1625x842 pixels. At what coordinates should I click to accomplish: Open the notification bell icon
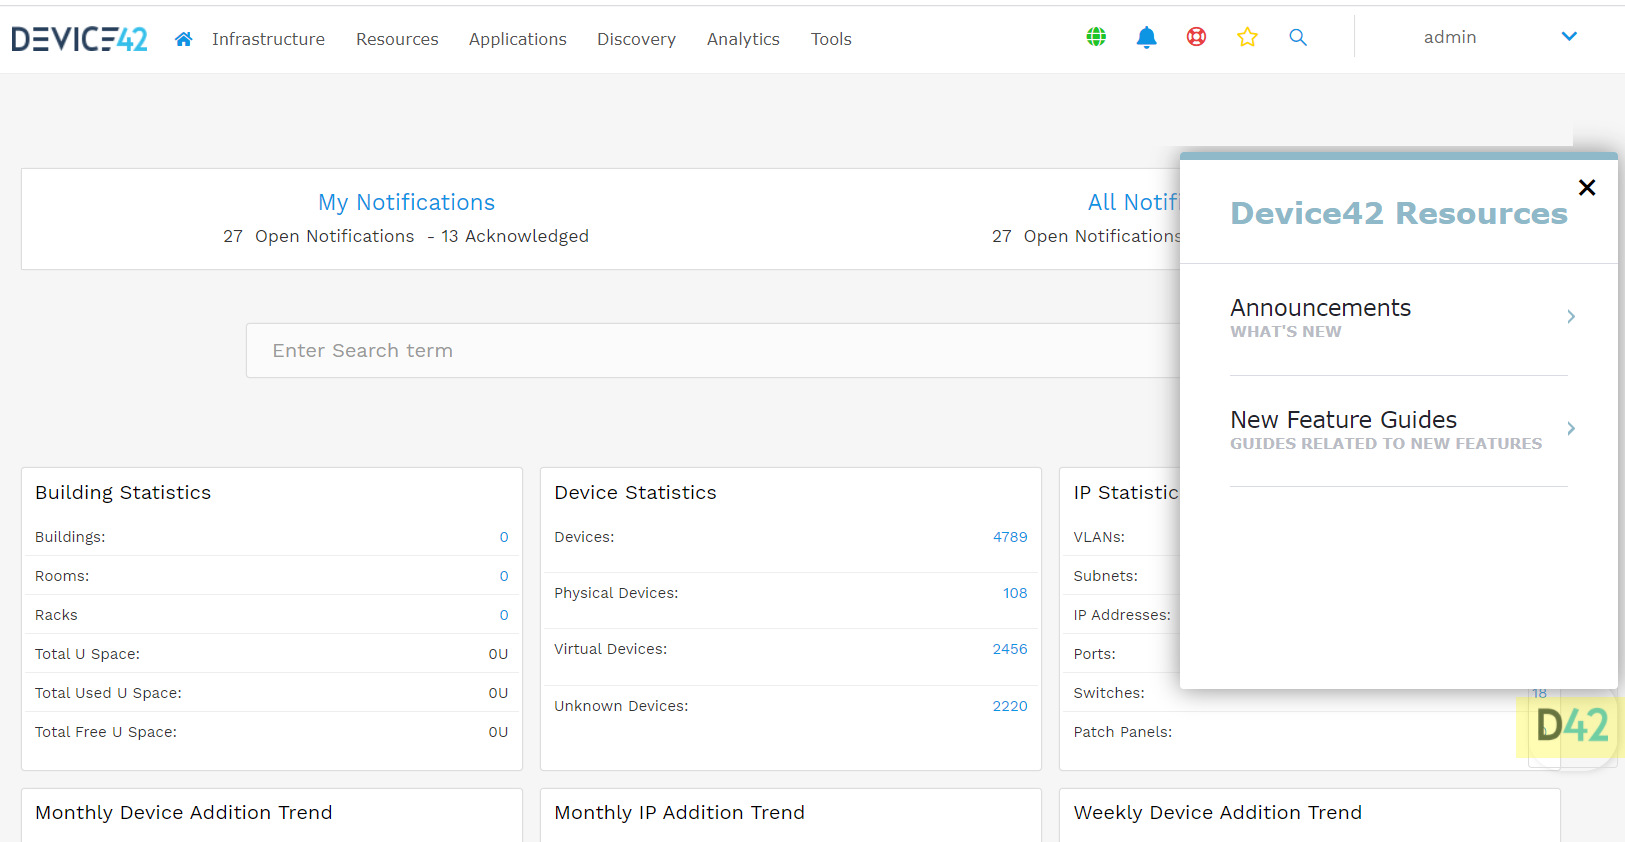pyautogui.click(x=1146, y=37)
